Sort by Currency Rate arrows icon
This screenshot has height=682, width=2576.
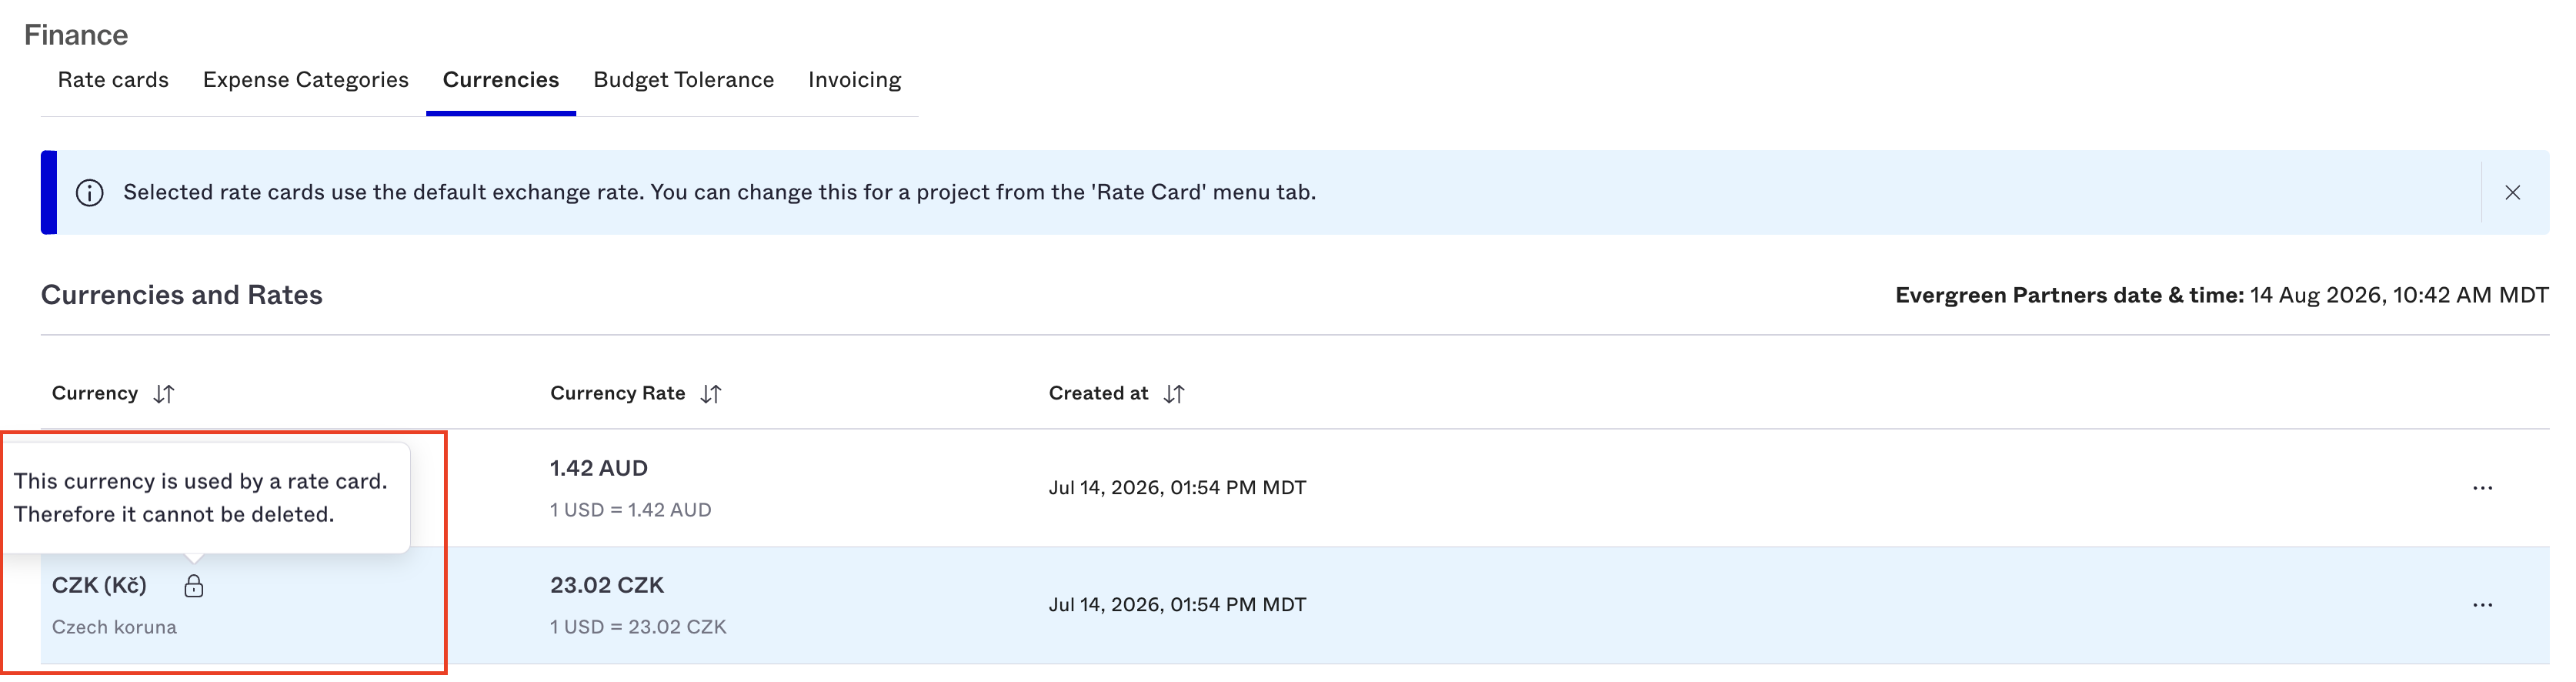[x=711, y=394]
